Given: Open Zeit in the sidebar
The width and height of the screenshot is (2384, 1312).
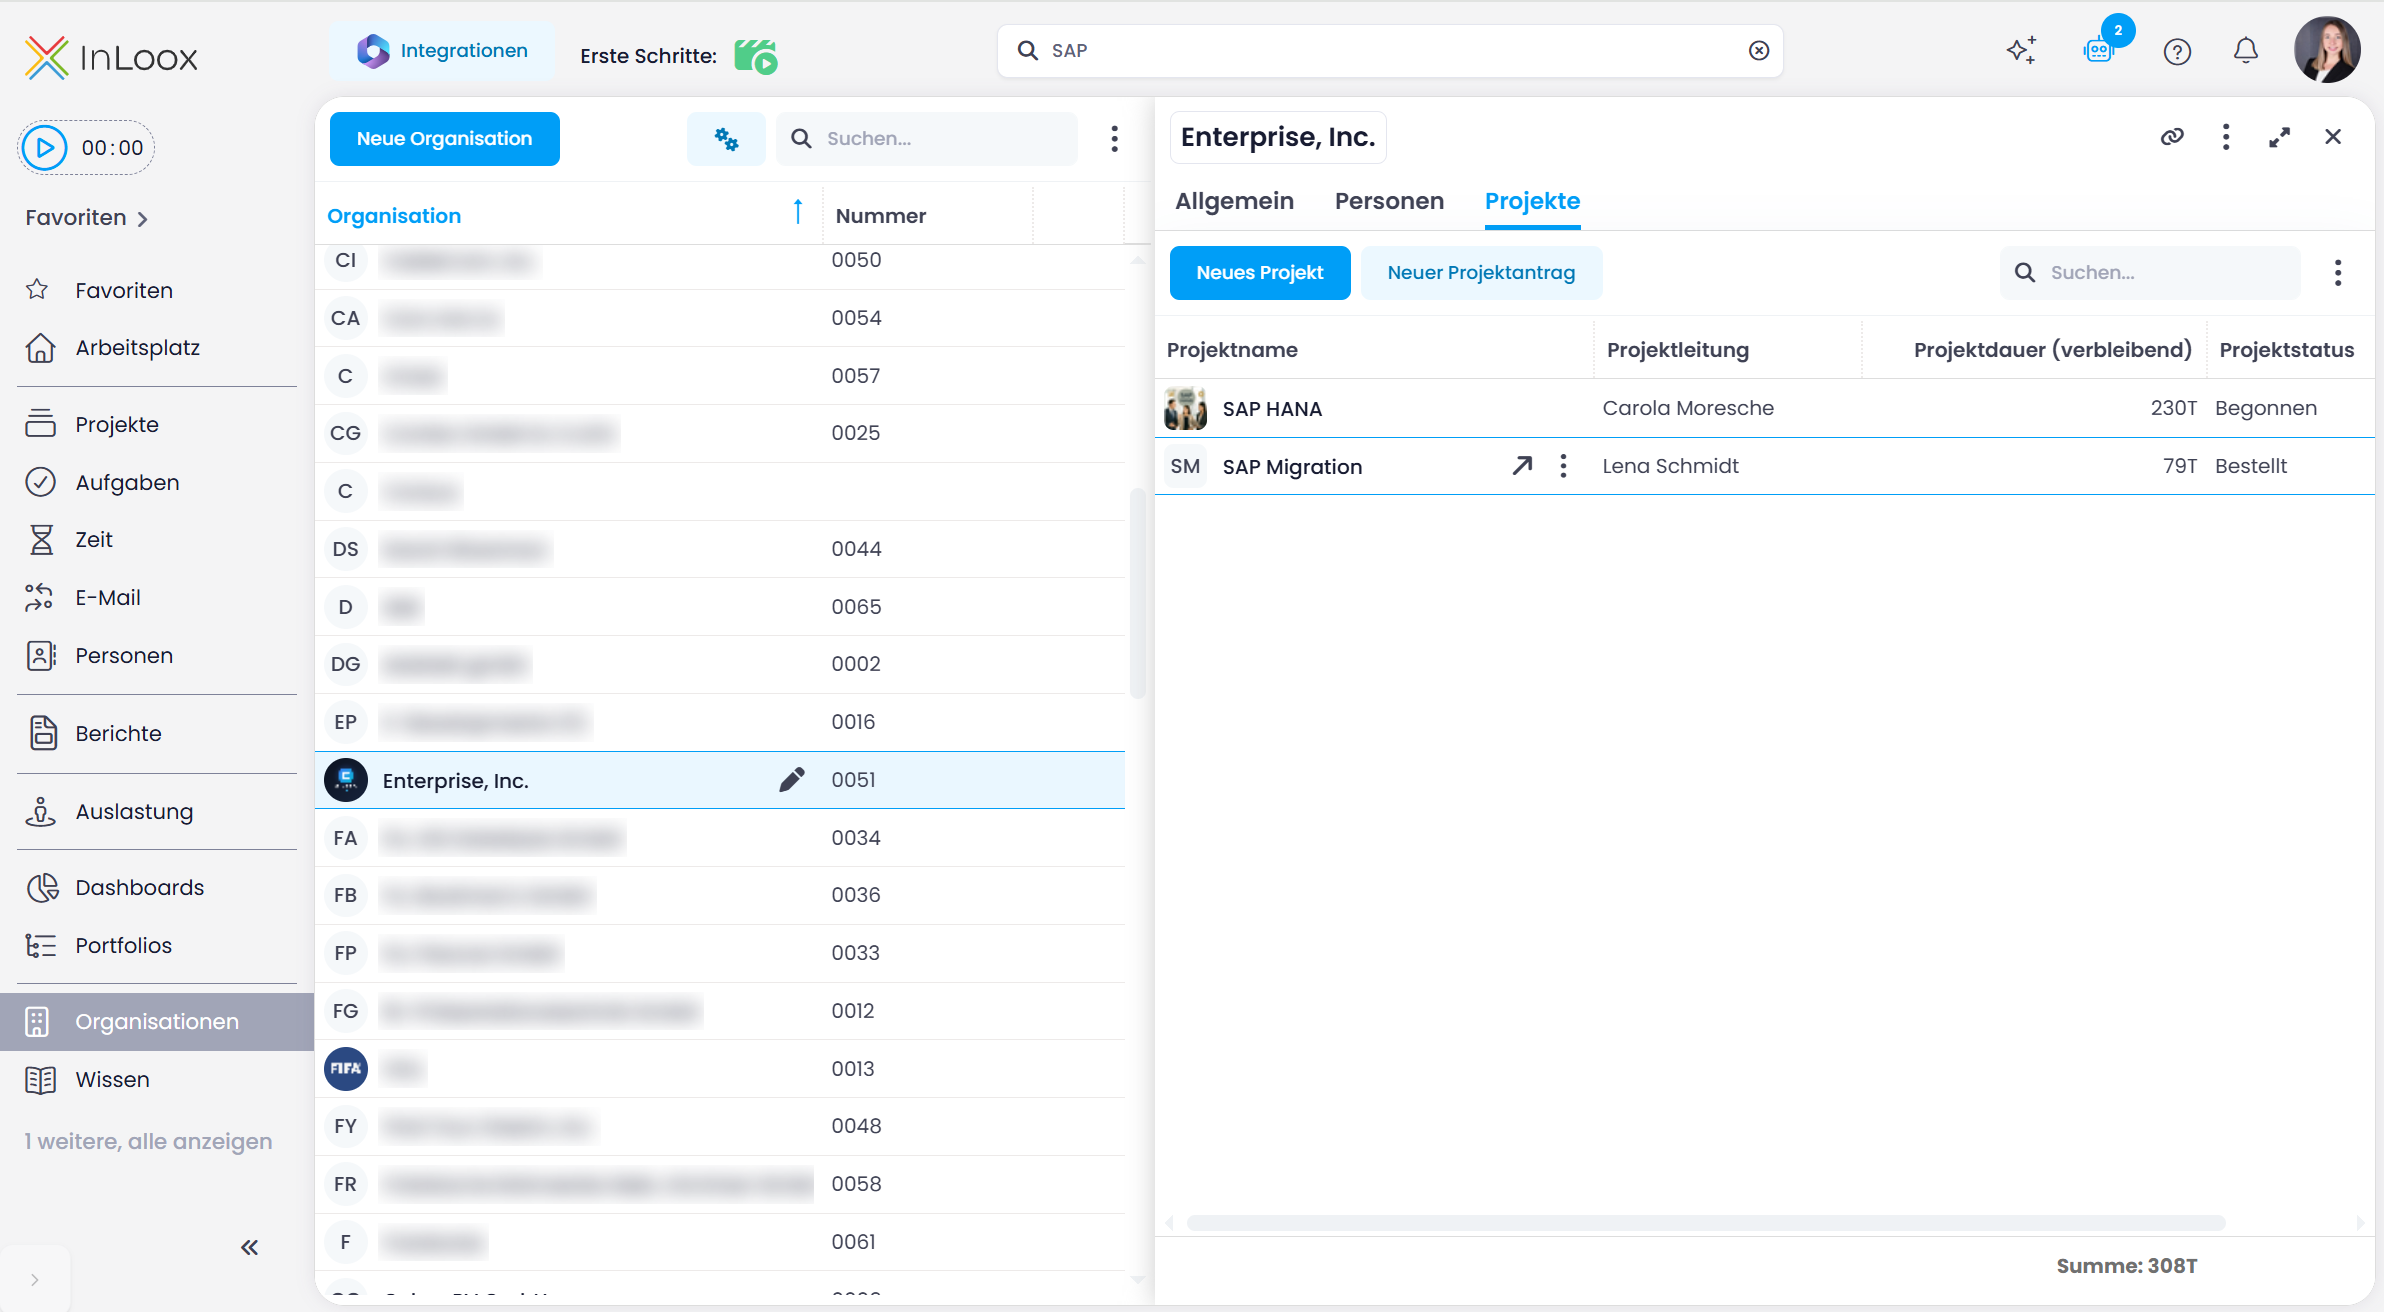Looking at the screenshot, I should point(94,540).
